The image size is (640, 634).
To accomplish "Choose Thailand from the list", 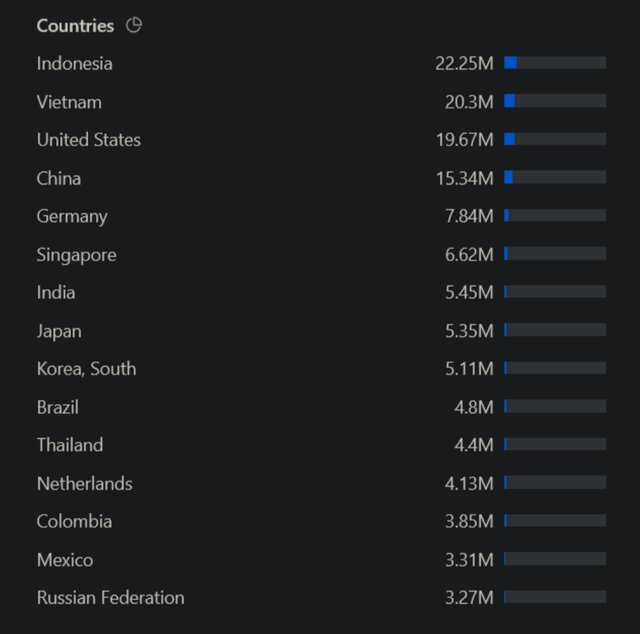I will [x=70, y=445].
